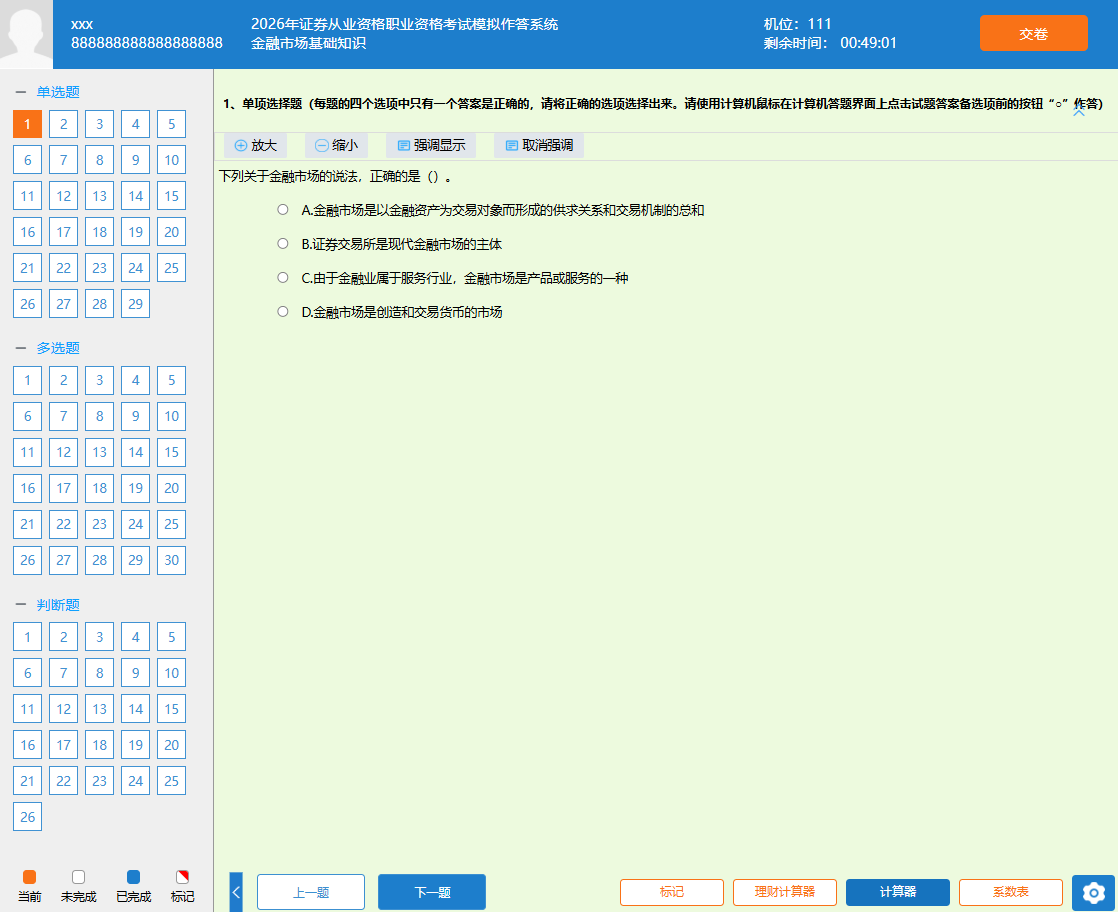
Task: Mark this question with 标记
Action: [x=672, y=892]
